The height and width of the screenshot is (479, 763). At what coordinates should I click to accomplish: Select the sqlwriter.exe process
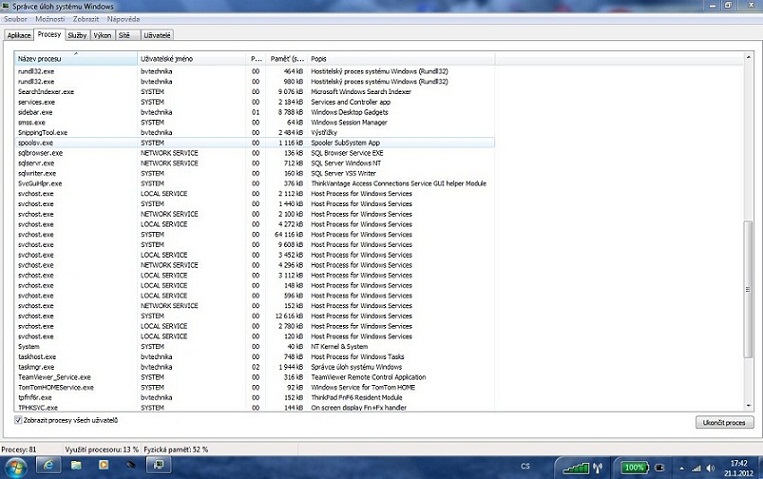(255, 173)
